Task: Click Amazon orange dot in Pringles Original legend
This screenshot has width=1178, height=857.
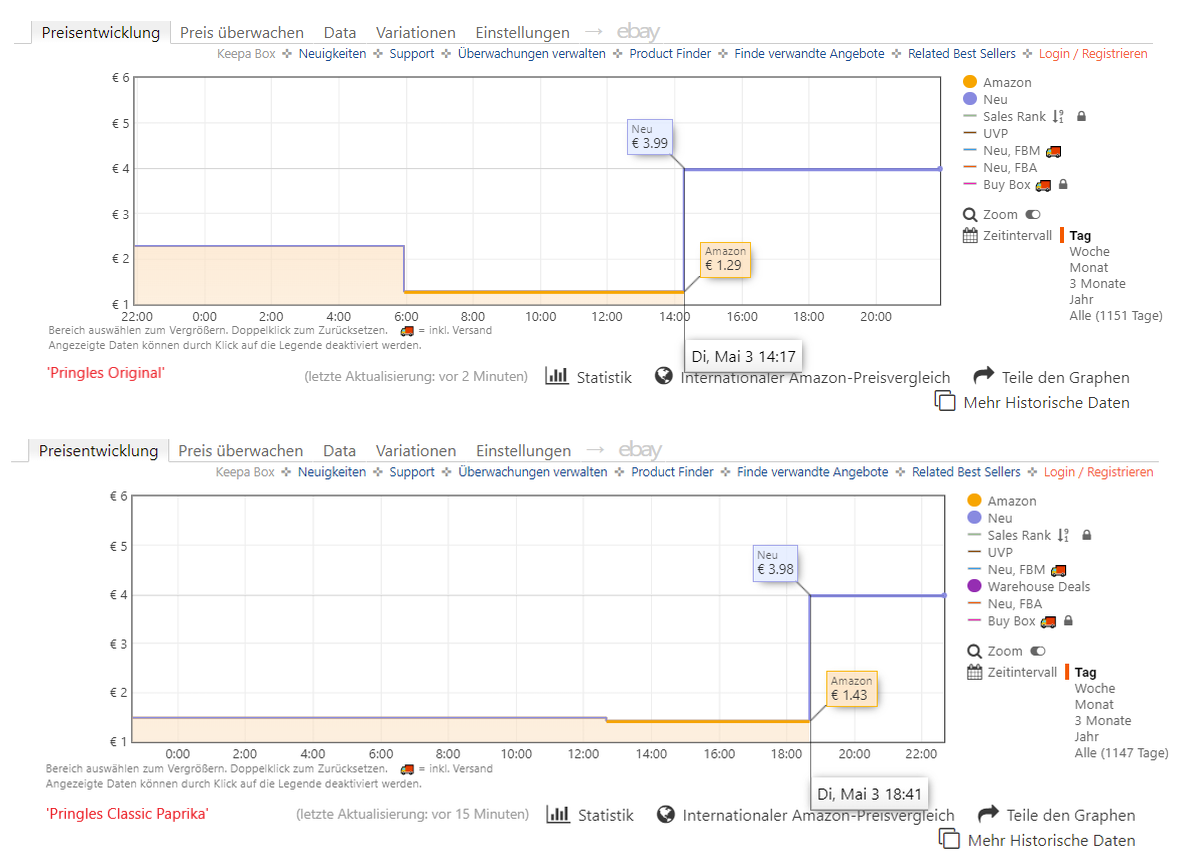Action: pyautogui.click(x=970, y=82)
